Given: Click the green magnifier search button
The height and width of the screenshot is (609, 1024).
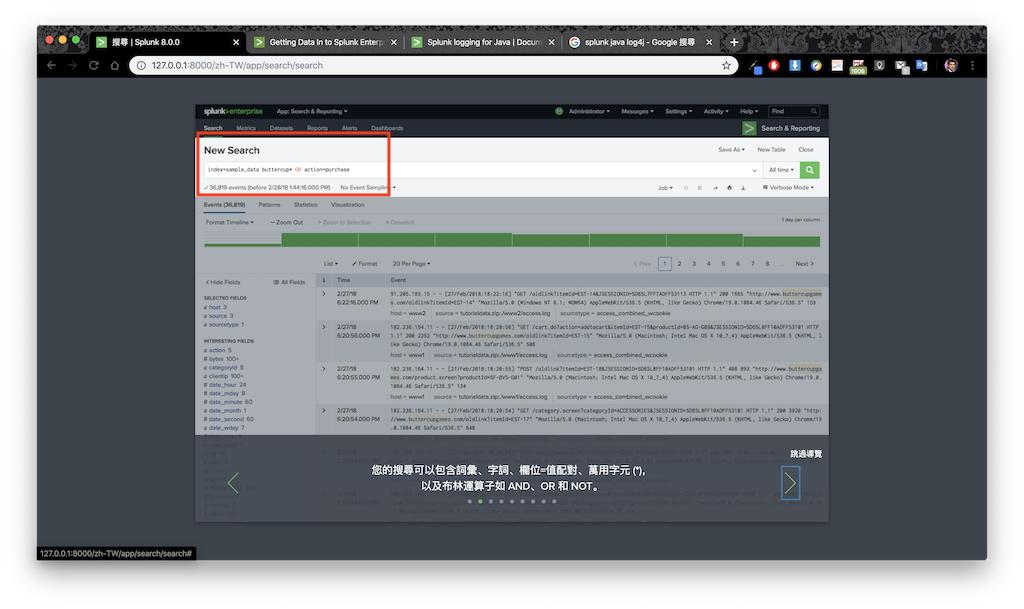Looking at the screenshot, I should (x=809, y=170).
